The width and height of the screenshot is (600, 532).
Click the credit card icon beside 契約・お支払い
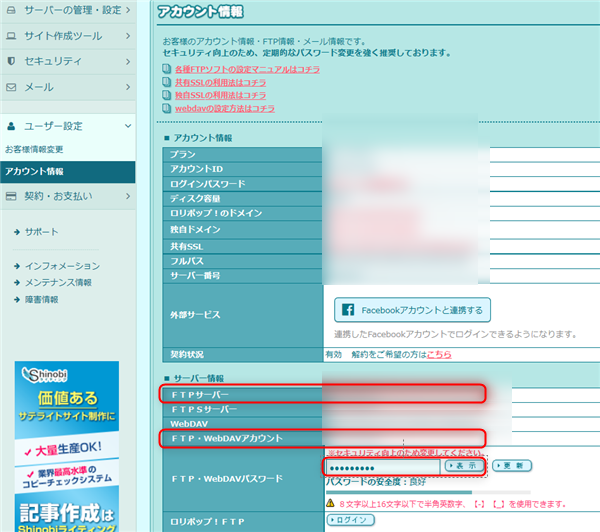click(11, 196)
